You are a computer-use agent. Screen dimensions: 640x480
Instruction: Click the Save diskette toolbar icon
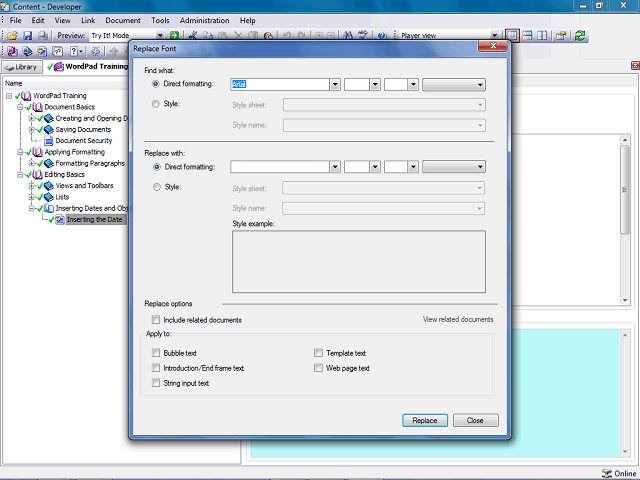[x=27, y=36]
